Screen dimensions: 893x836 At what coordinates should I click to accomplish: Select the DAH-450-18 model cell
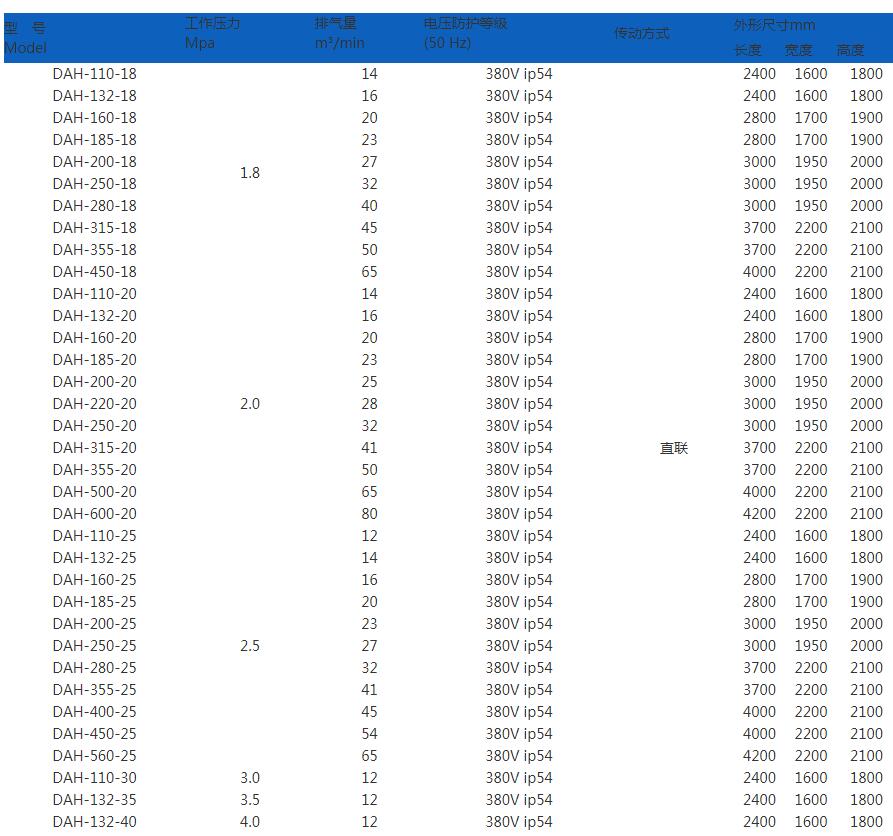point(95,272)
